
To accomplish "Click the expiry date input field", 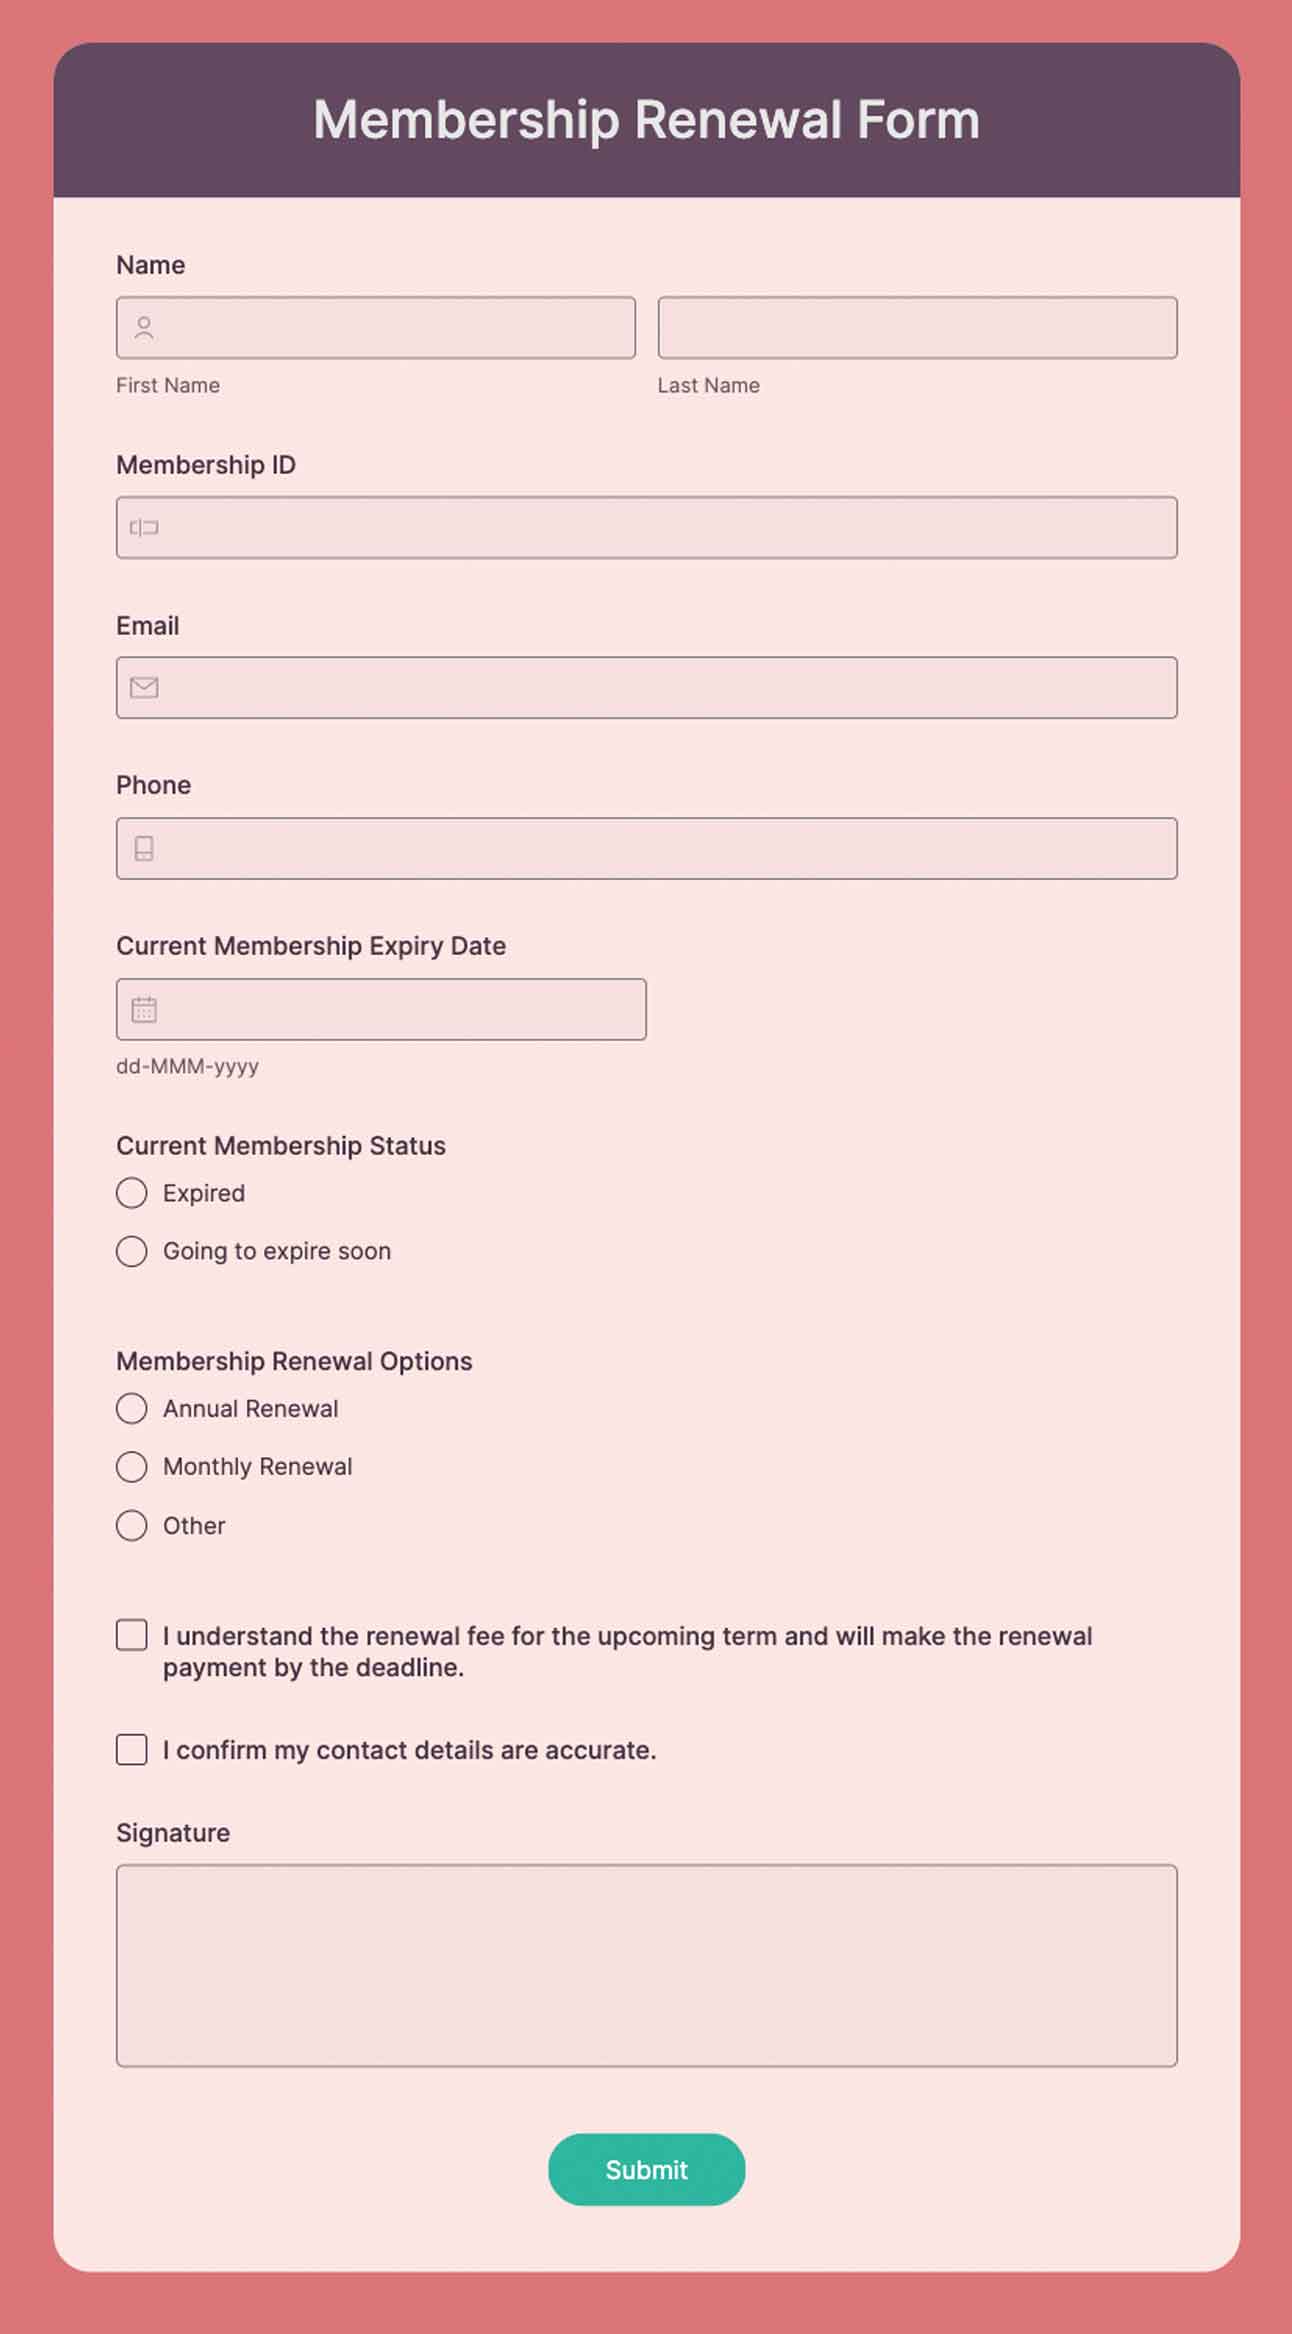I will tap(381, 1009).
